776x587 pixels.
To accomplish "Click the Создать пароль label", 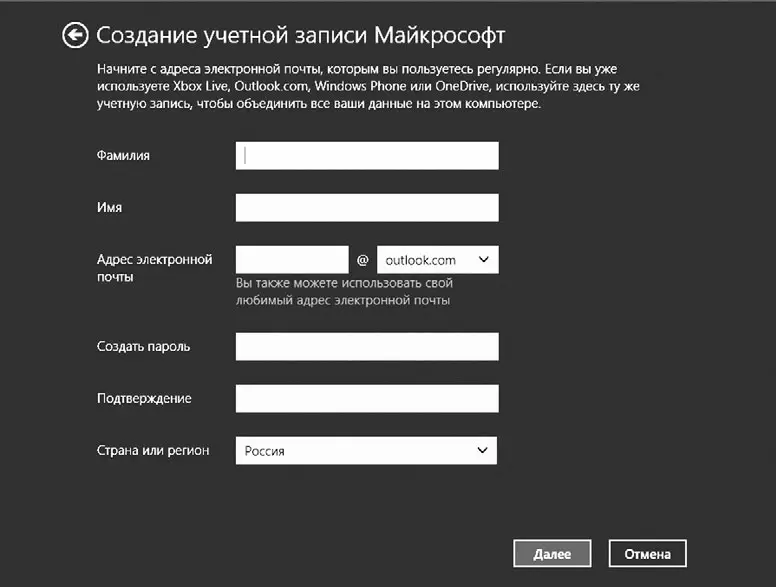I will click(143, 346).
